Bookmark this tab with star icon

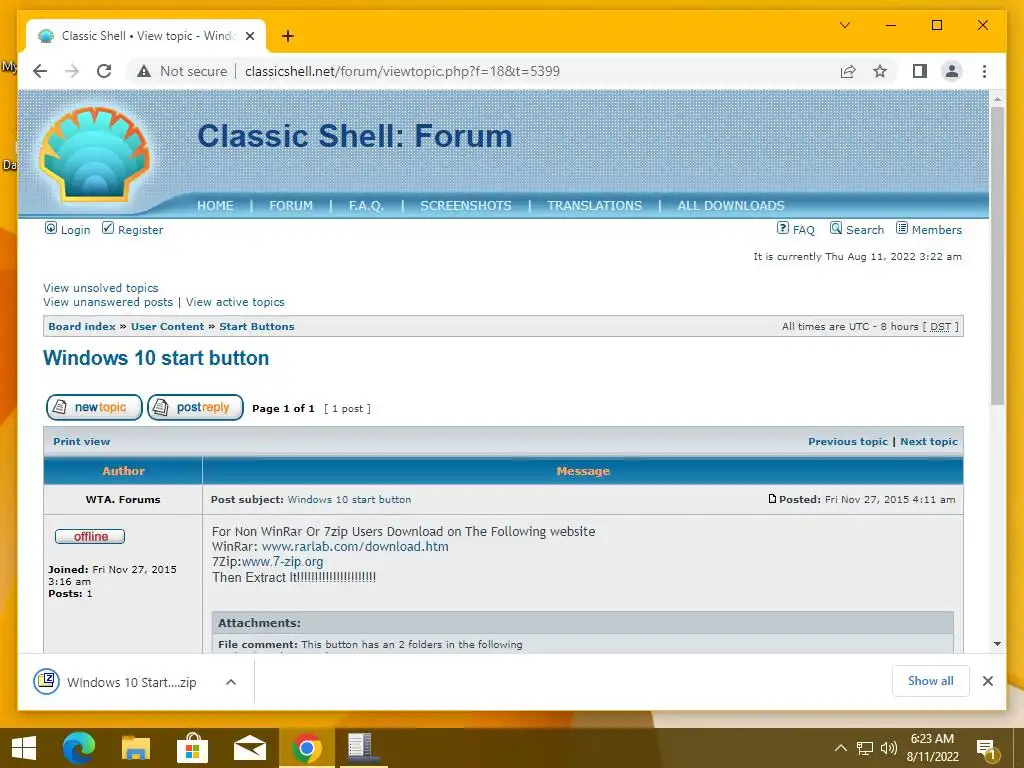[x=880, y=71]
